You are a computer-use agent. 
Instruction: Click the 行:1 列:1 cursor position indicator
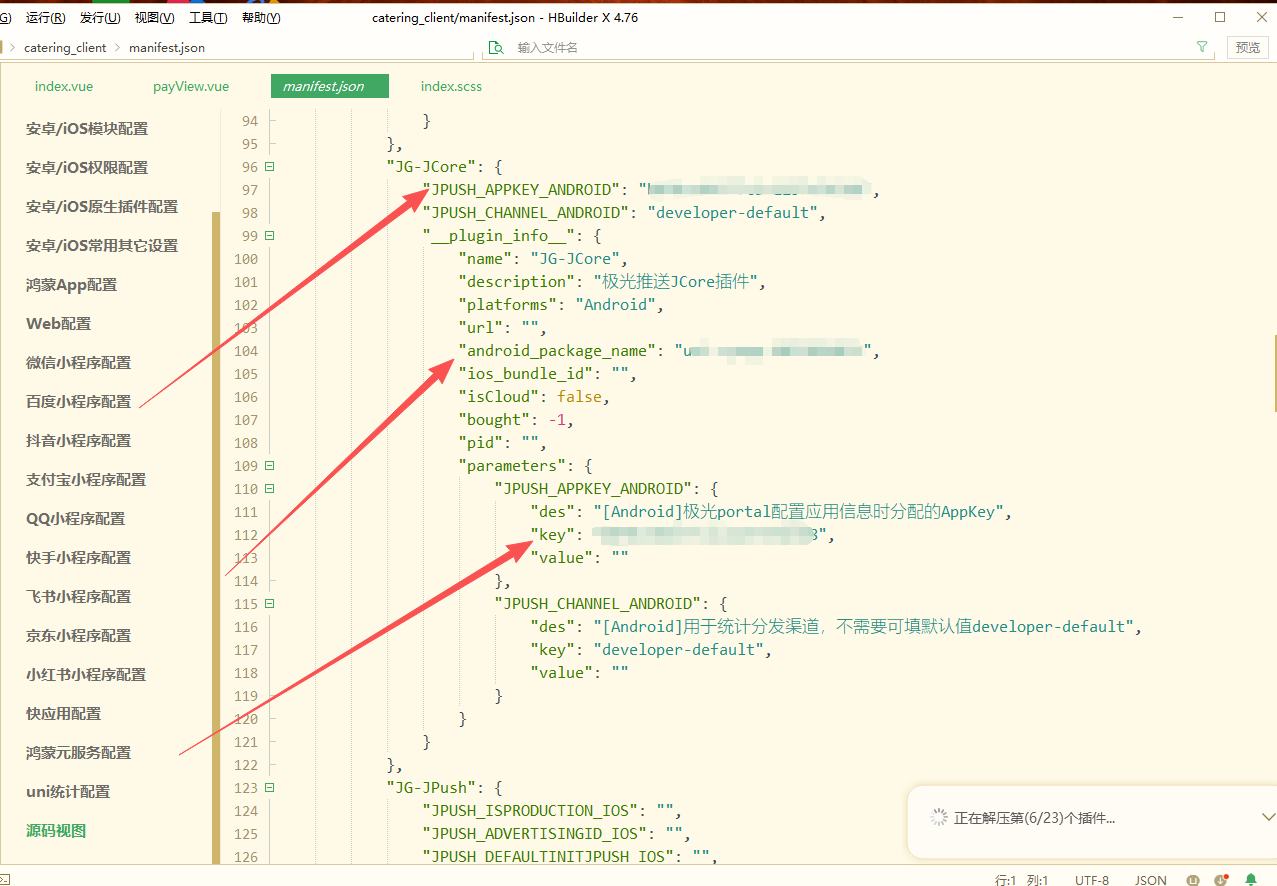pos(1022,880)
